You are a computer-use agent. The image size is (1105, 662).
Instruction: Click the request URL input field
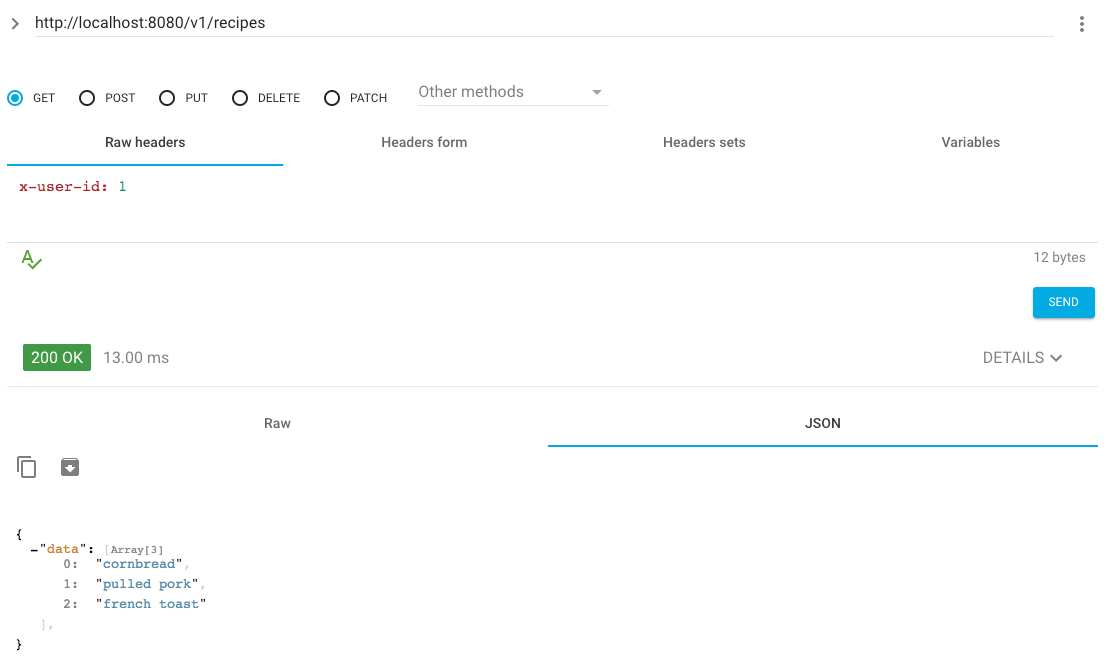point(540,22)
